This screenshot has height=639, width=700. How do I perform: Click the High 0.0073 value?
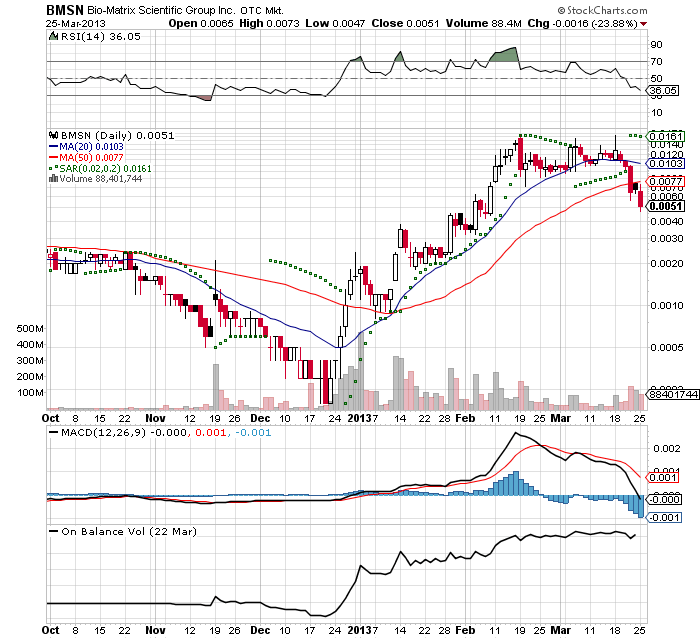[269, 23]
